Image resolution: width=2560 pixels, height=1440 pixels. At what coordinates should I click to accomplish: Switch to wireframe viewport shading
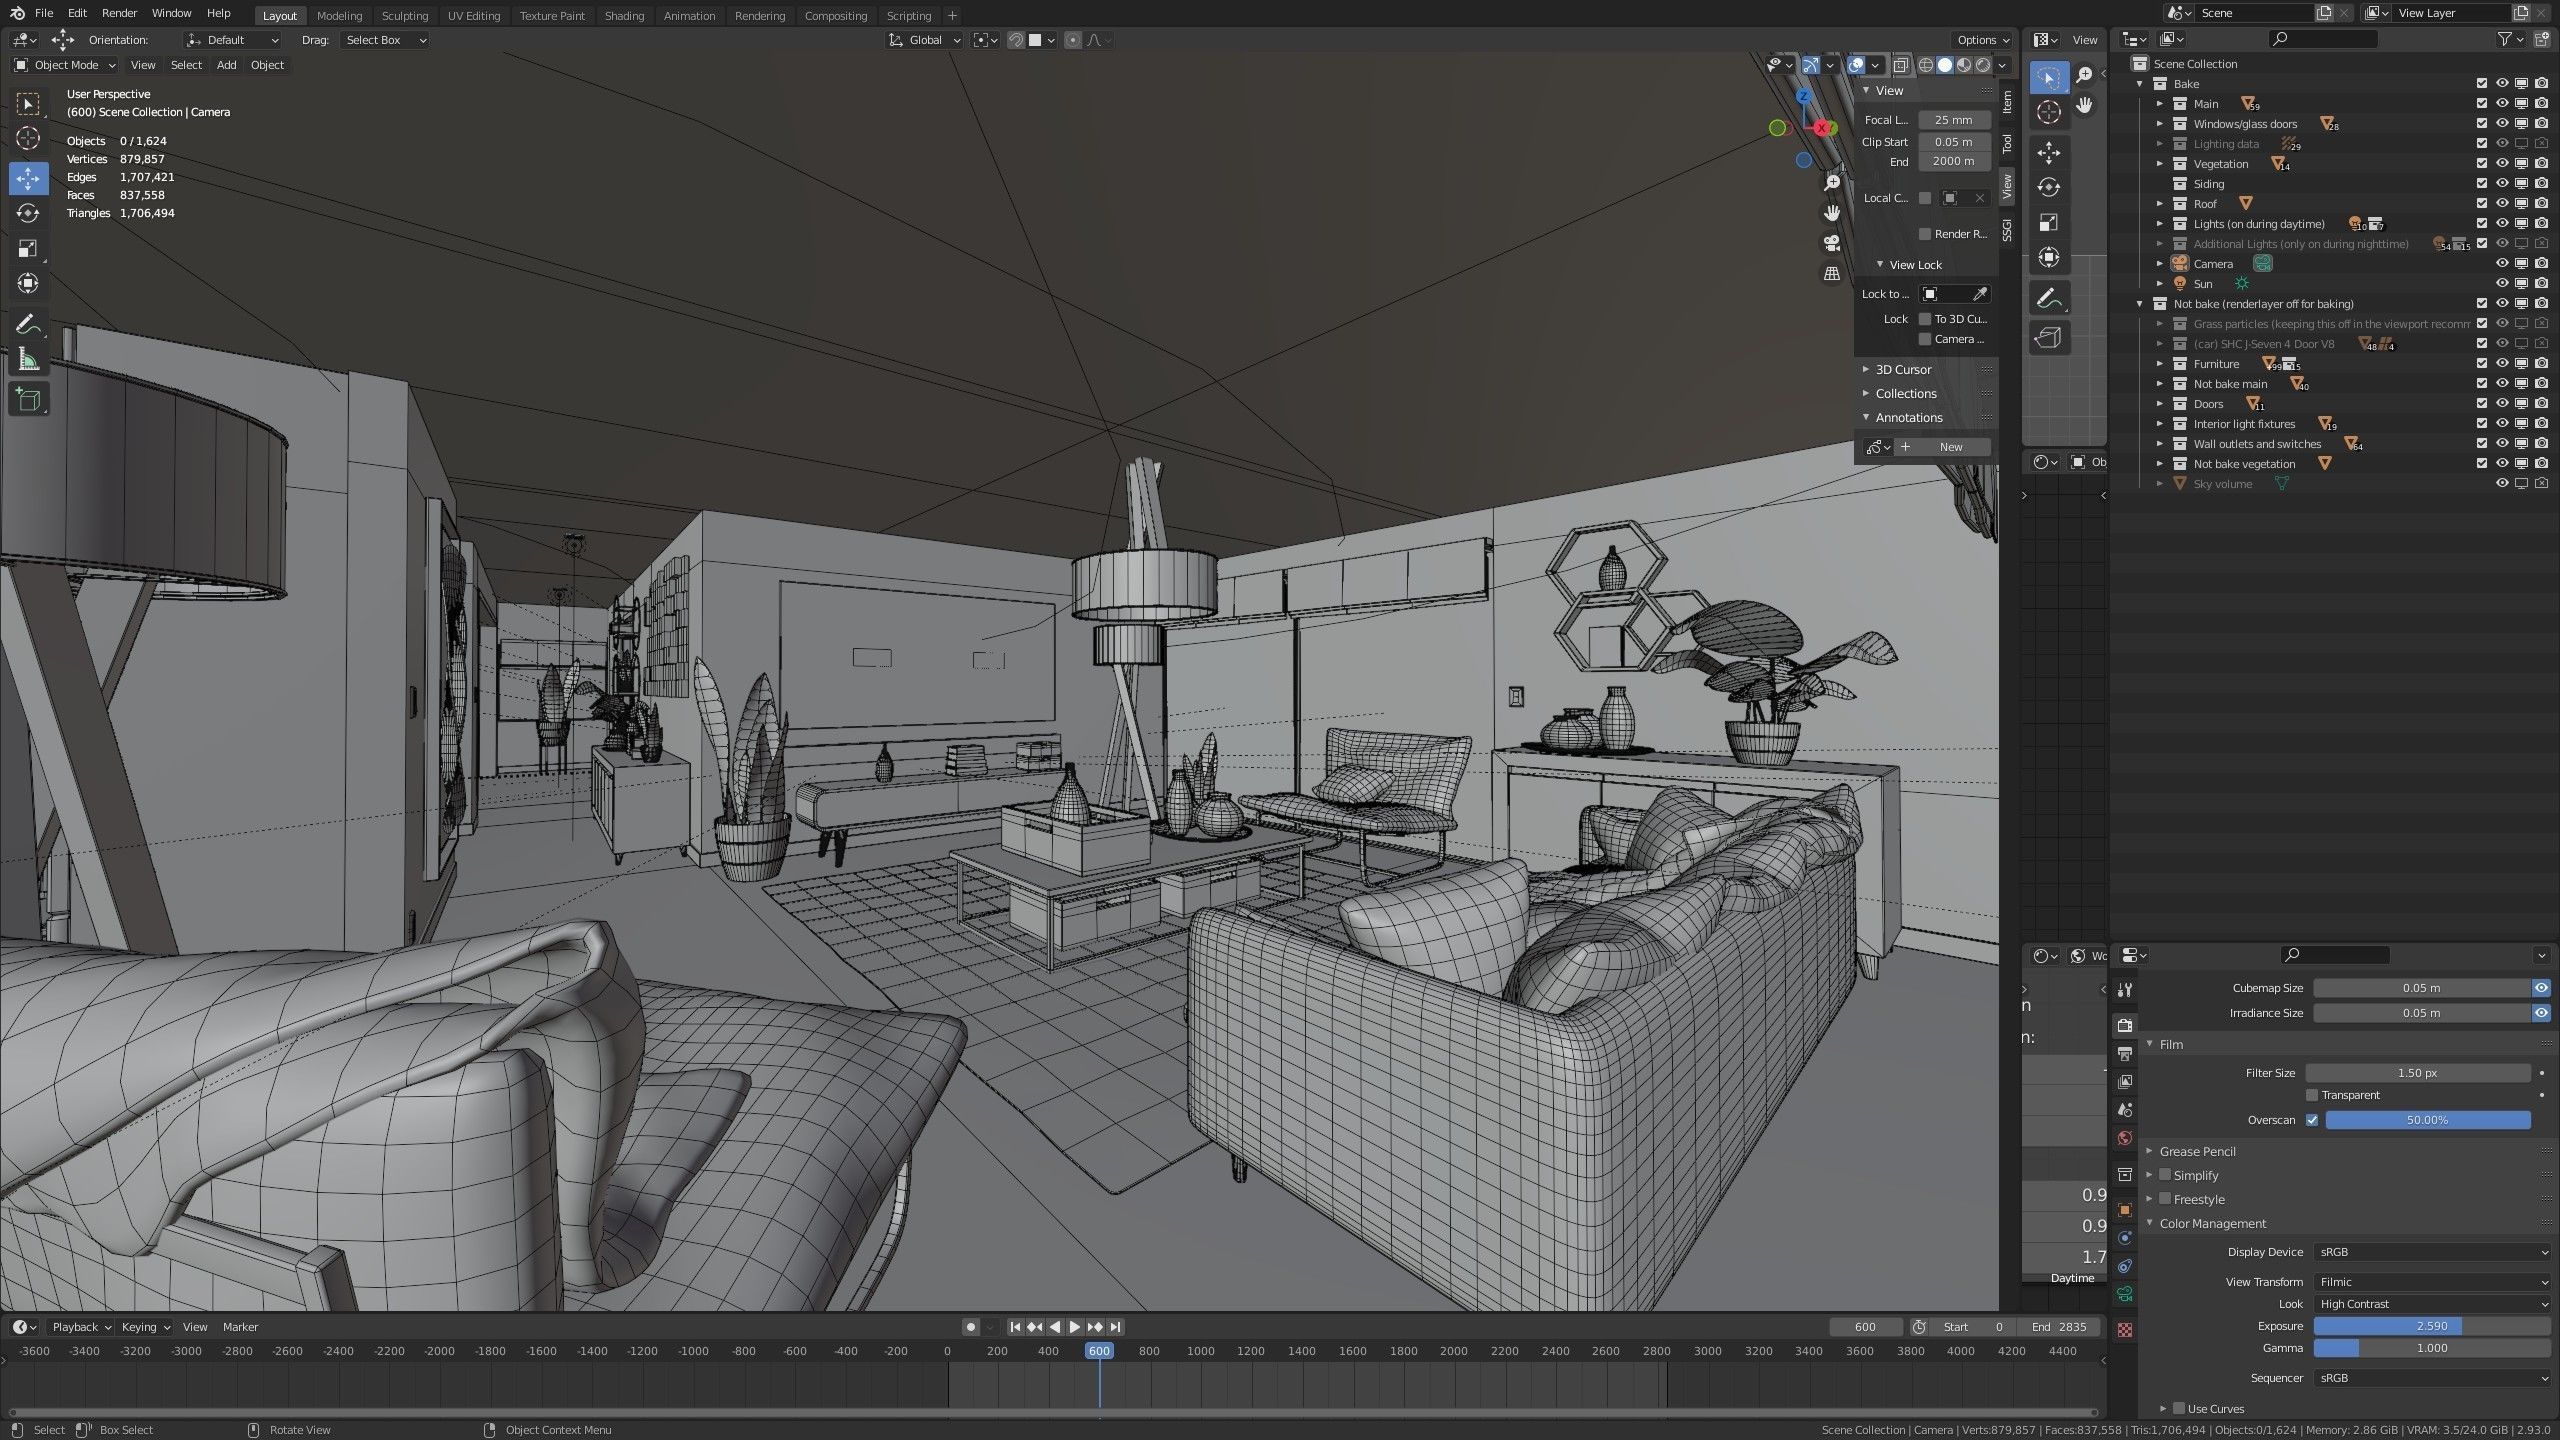click(x=1926, y=65)
